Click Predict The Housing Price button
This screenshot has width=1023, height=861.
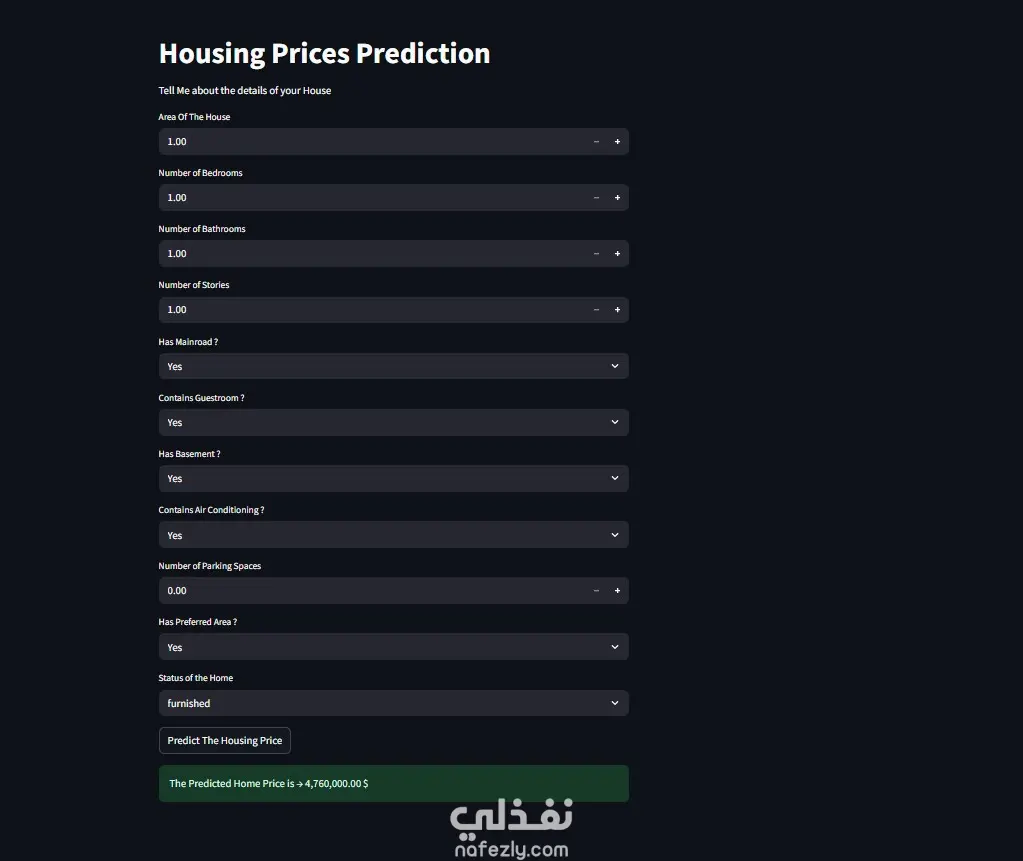[224, 740]
